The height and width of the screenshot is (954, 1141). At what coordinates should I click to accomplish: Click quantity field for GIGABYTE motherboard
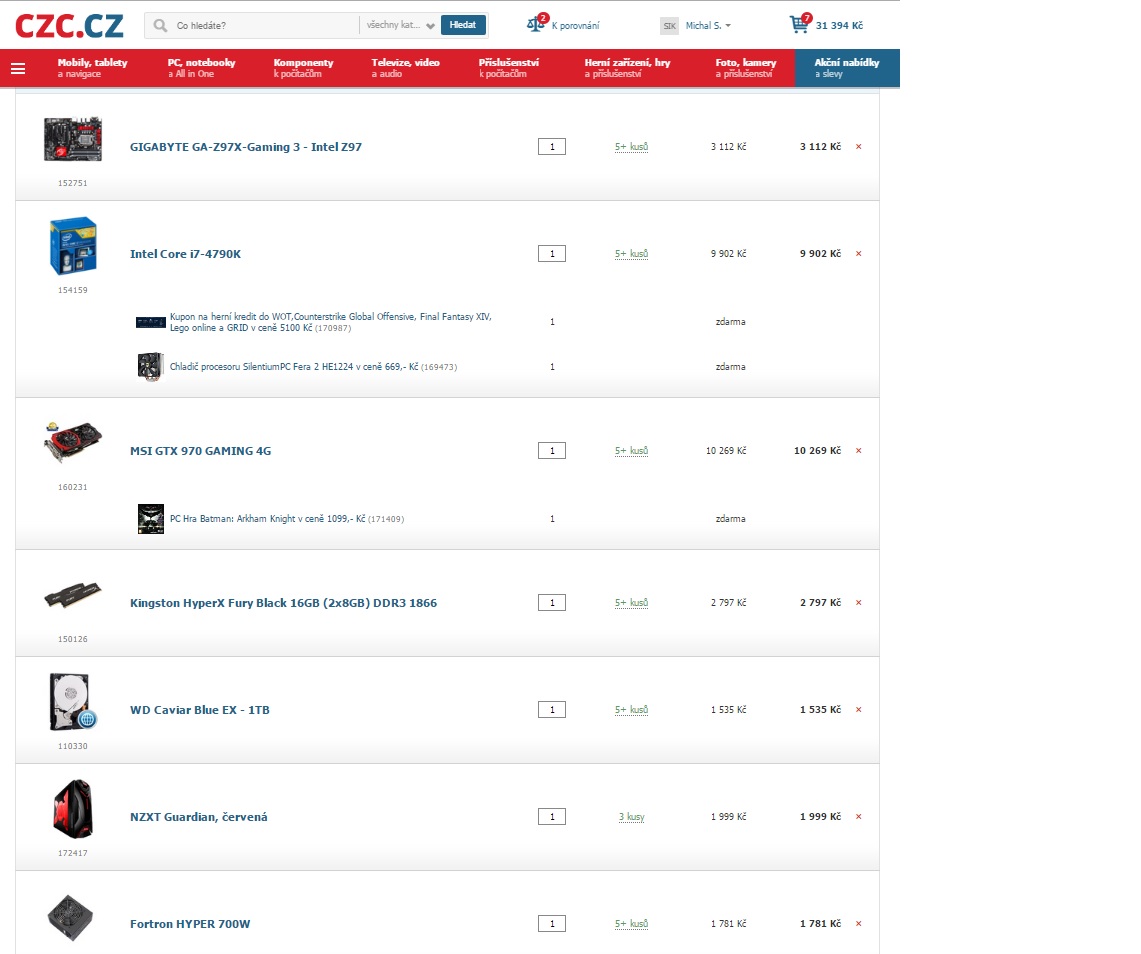click(x=552, y=147)
